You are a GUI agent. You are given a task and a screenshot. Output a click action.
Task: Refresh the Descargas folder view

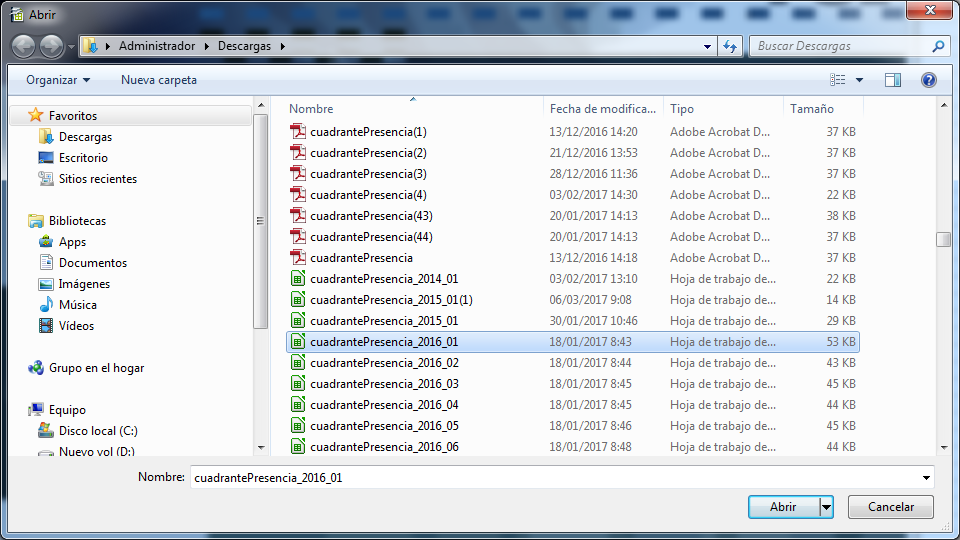pyautogui.click(x=730, y=47)
